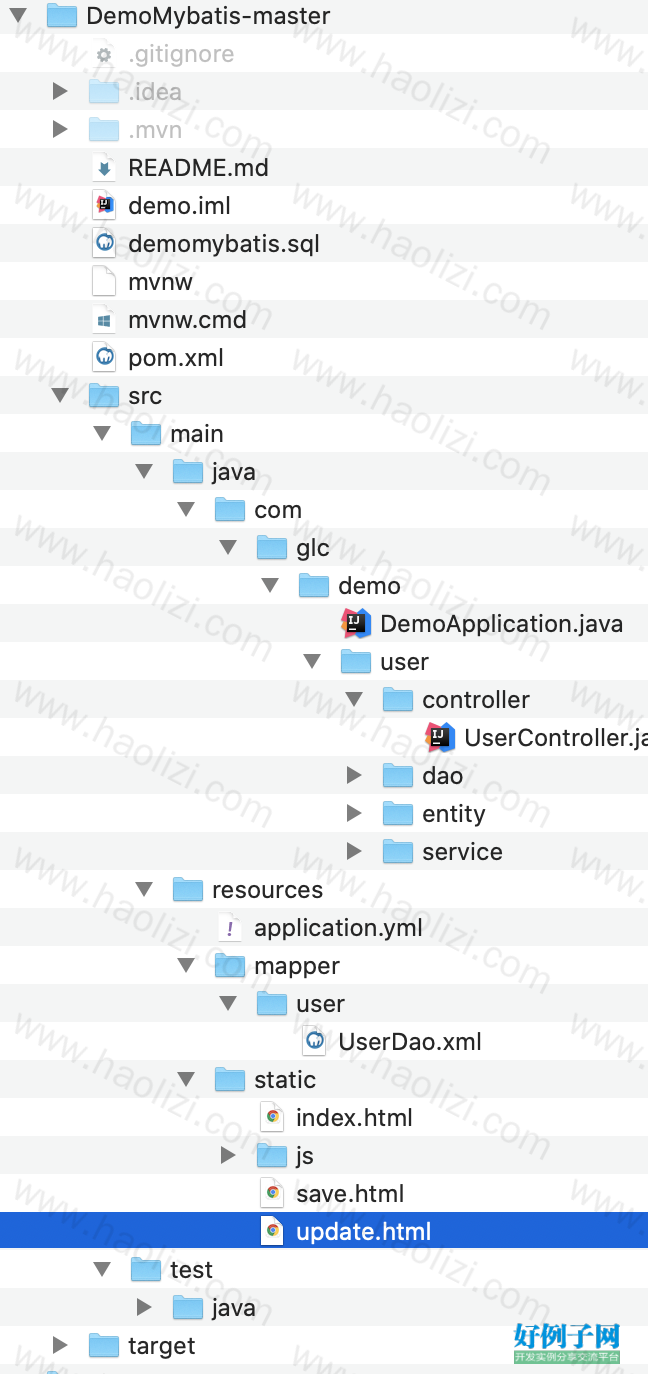The image size is (648, 1374).
Task: Select the DemoApplication.java file name
Action: (501, 624)
